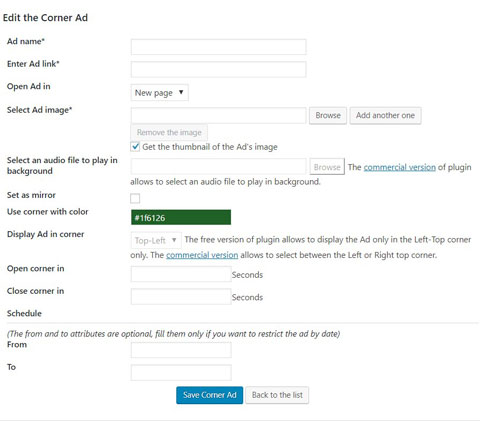The image size is (480, 421).
Task: Click the blue 'Save Corner Ad' button
Action: (x=209, y=395)
